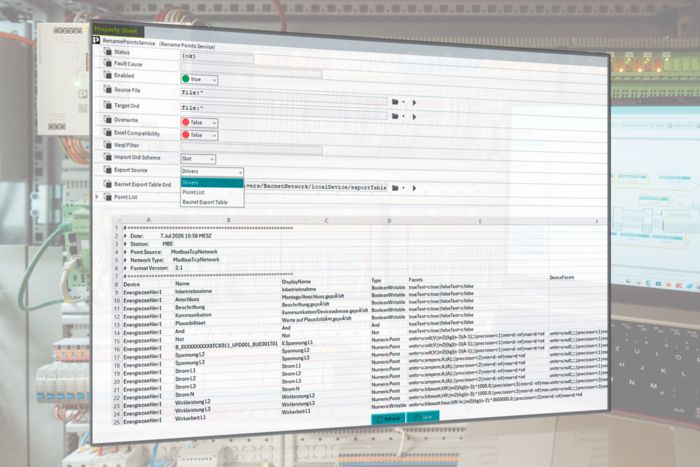Open file chooser folder icon for Source File
The width and height of the screenshot is (700, 467).
(395, 102)
